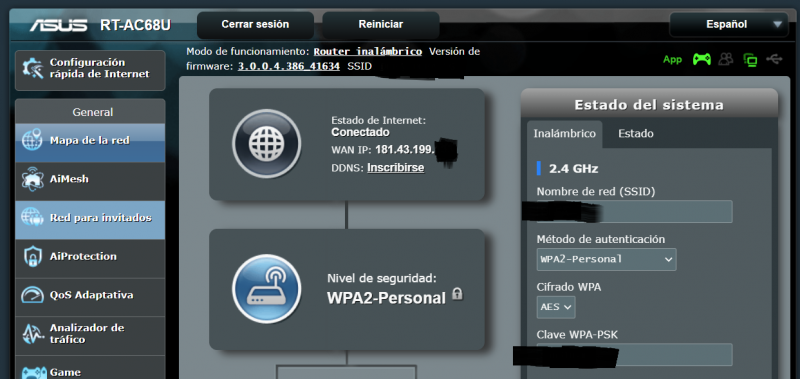Open the App status link
The image size is (800, 379).
tap(672, 60)
